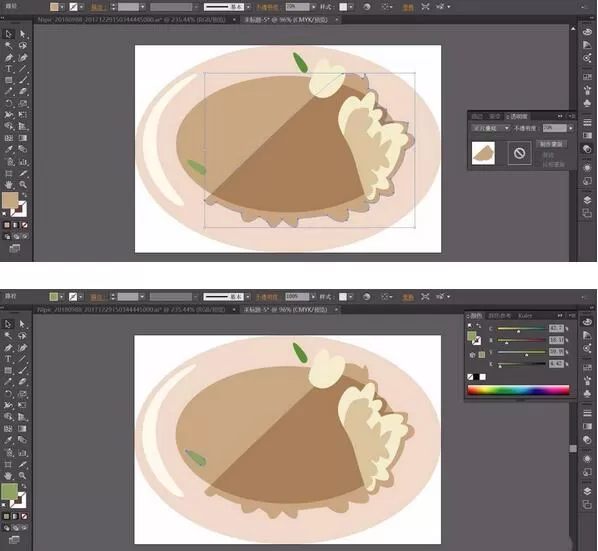Open Layers panel icon in upper screenshot dock
Screen dimensions: 598x551
[587, 200]
